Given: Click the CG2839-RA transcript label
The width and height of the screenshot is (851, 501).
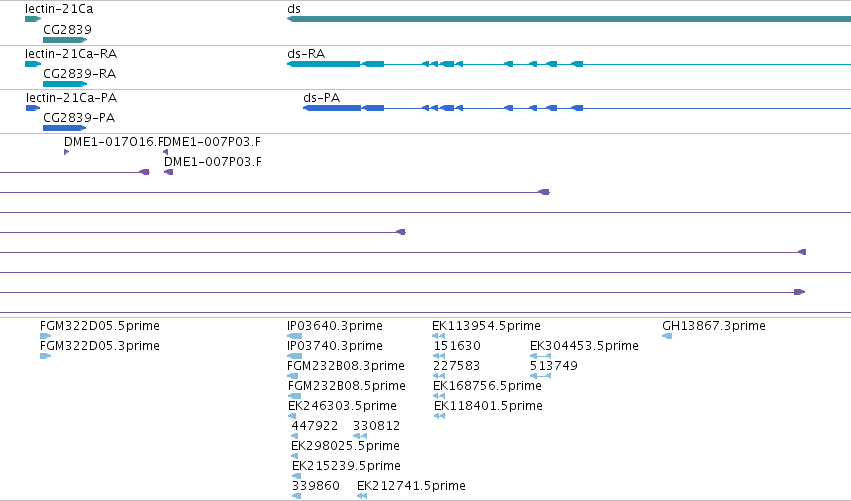Looking at the screenshot, I should coord(79,73).
